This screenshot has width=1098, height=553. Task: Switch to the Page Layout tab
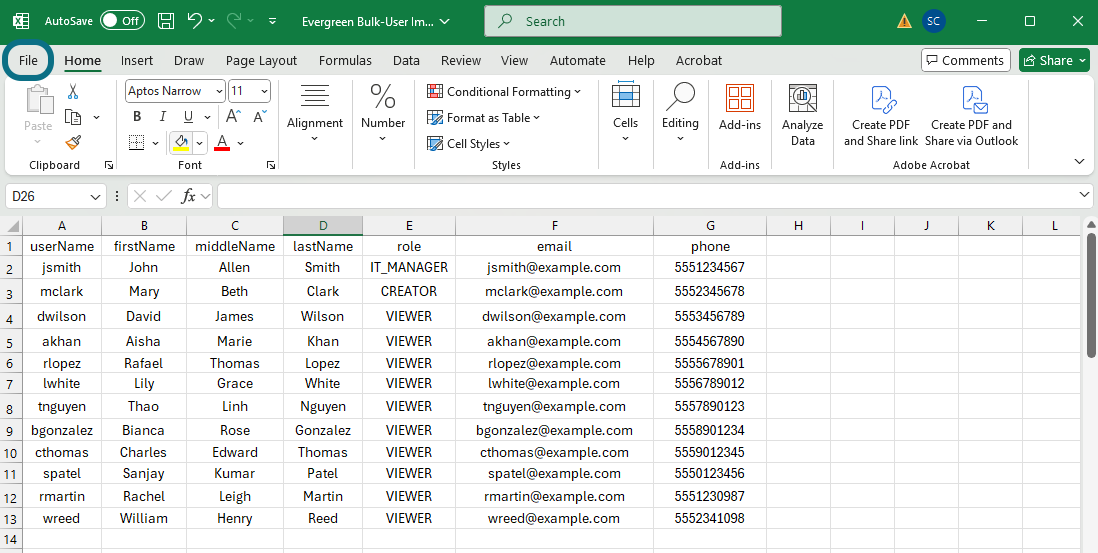pyautogui.click(x=261, y=61)
